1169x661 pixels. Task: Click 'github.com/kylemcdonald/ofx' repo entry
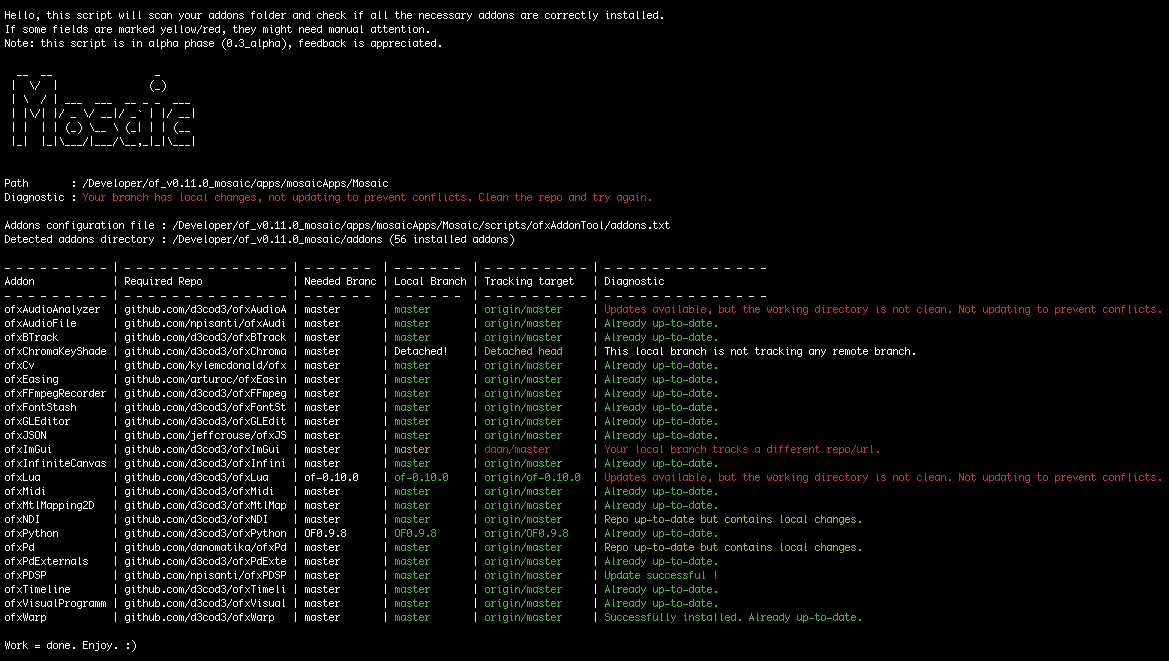[205, 365]
